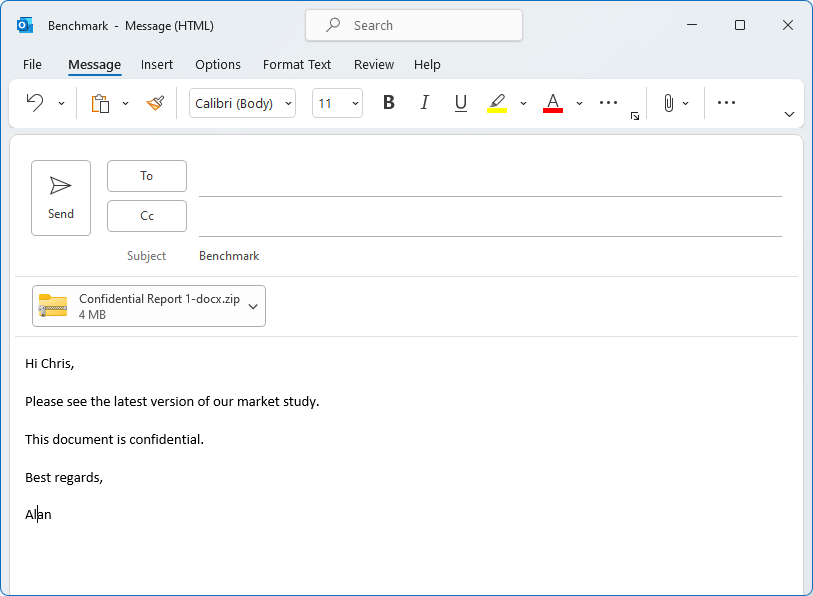The width and height of the screenshot is (813, 596).
Task: Click the Subject field containing Benchmark
Action: point(490,256)
